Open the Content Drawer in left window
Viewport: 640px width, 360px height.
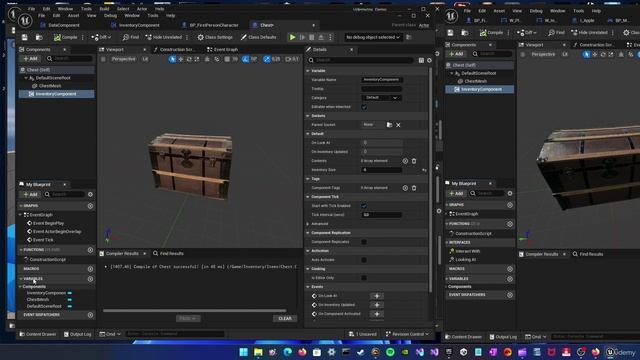[38, 334]
